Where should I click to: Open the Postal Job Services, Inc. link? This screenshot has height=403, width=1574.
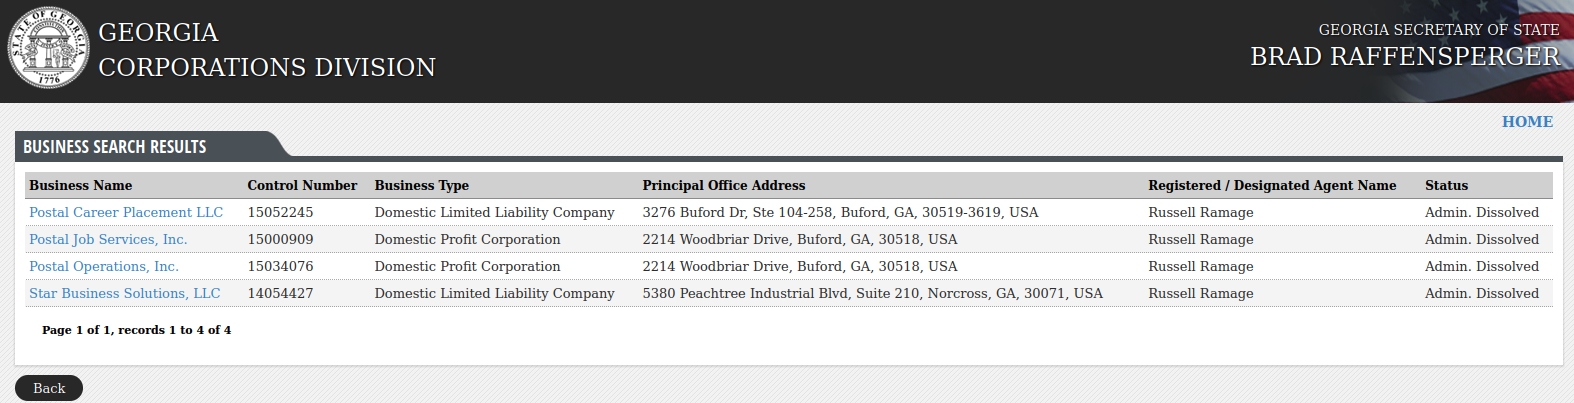click(108, 239)
